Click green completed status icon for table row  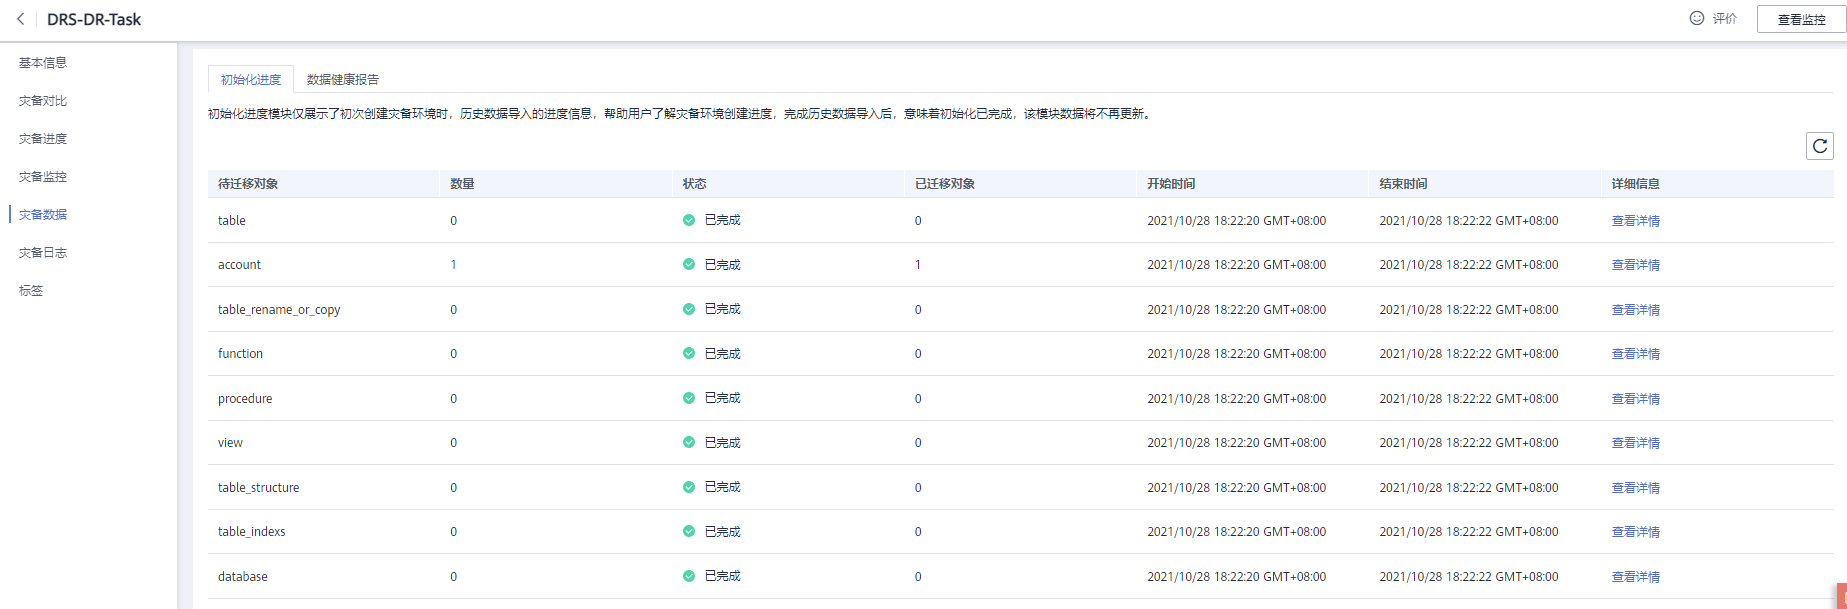pyautogui.click(x=689, y=220)
